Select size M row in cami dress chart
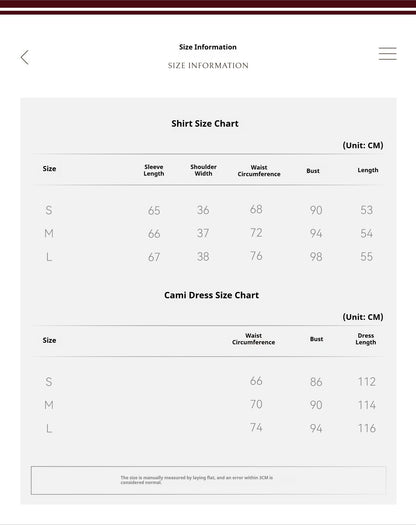 (x=208, y=405)
